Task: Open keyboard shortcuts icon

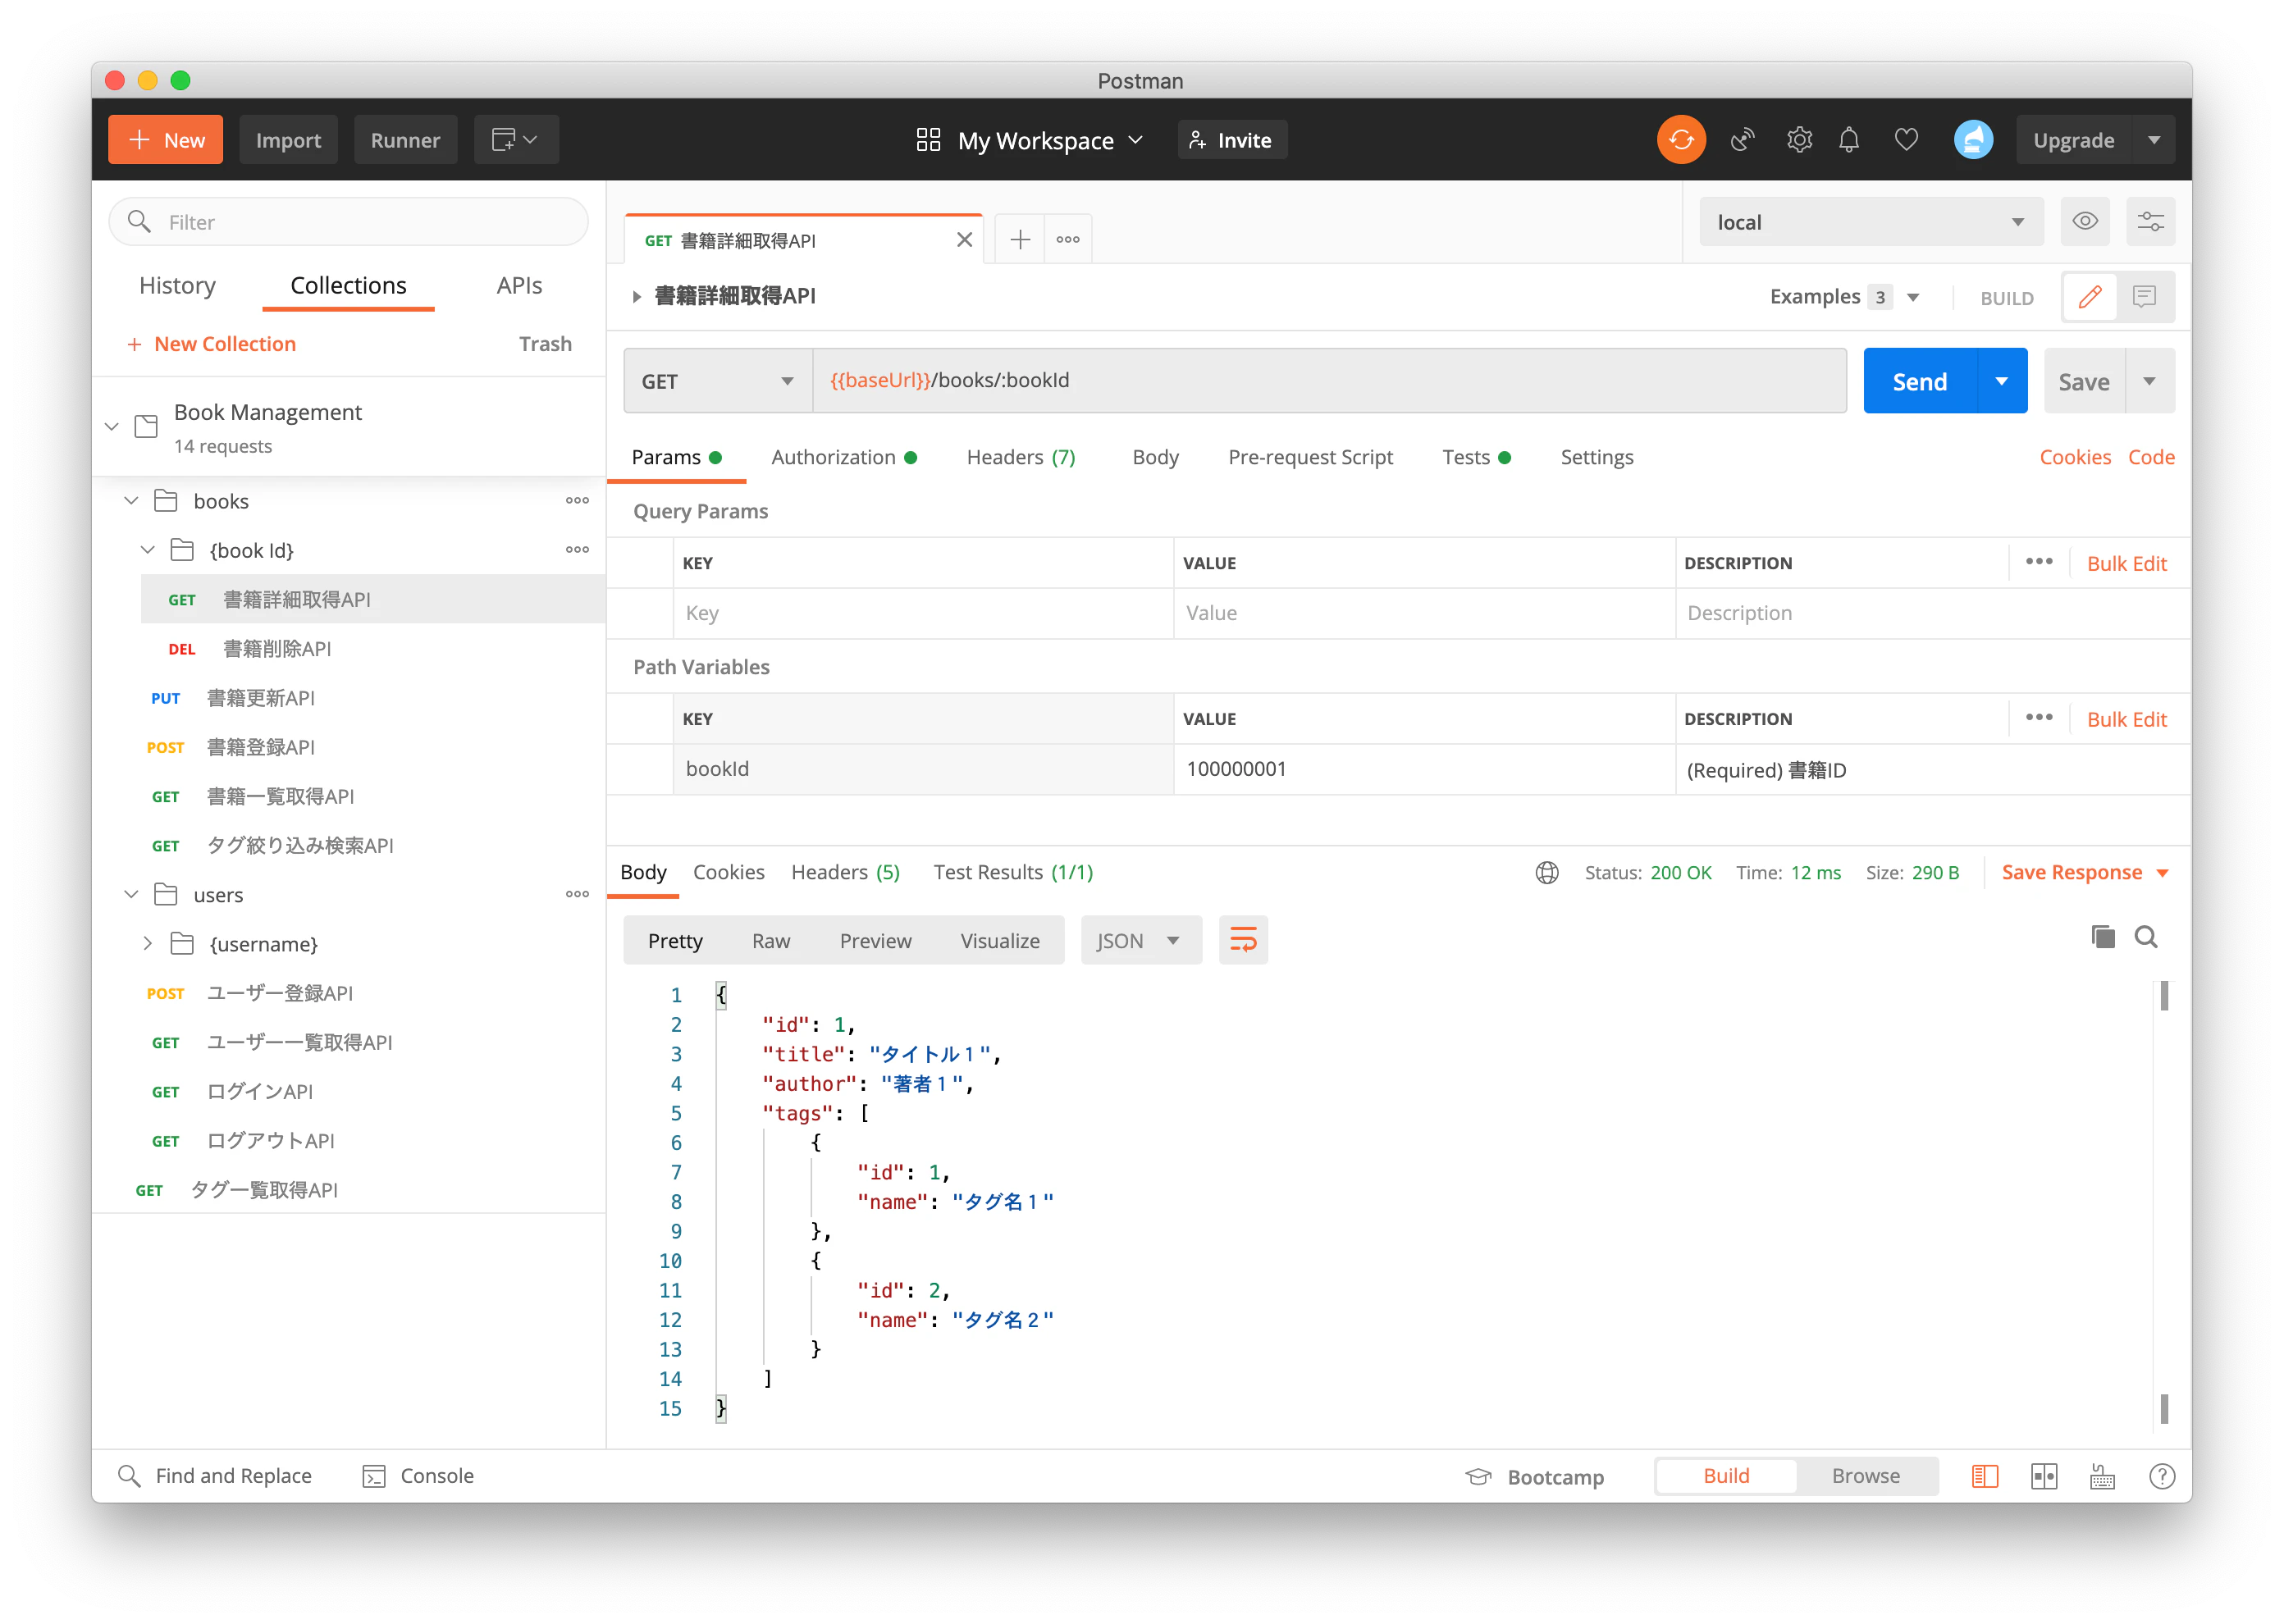Action: 2102,1476
